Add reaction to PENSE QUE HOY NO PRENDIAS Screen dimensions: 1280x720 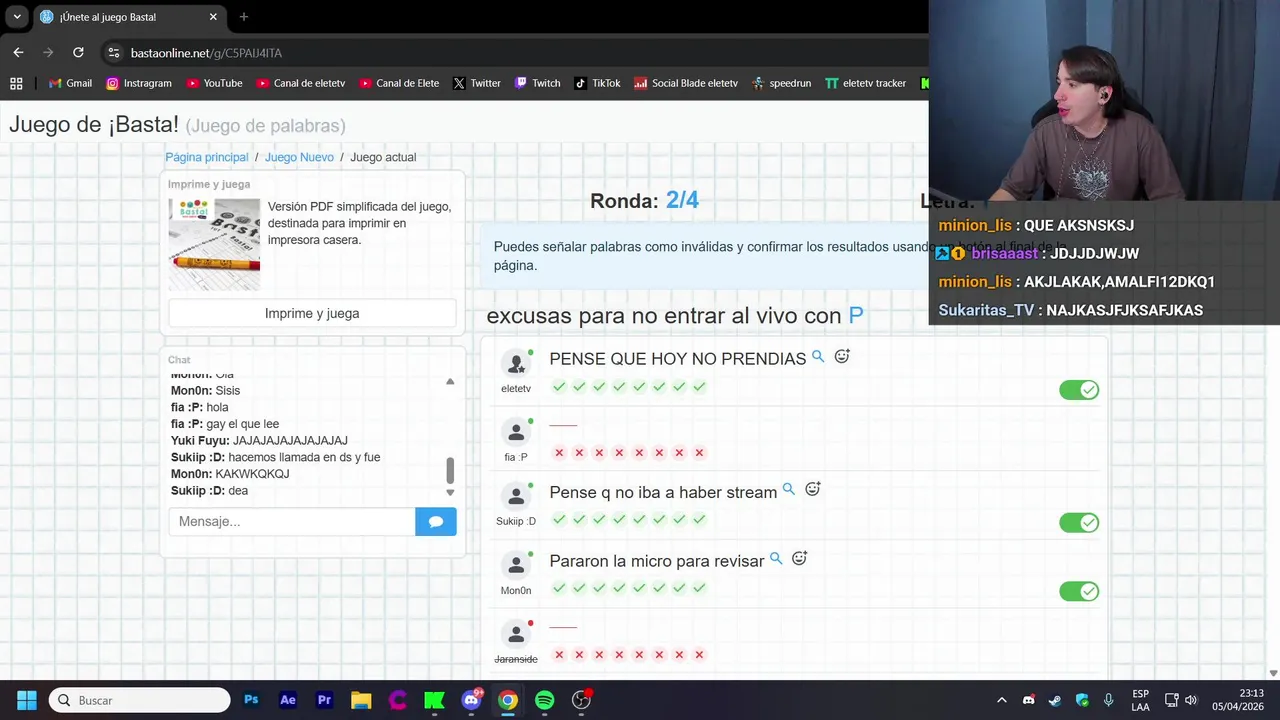842,356
